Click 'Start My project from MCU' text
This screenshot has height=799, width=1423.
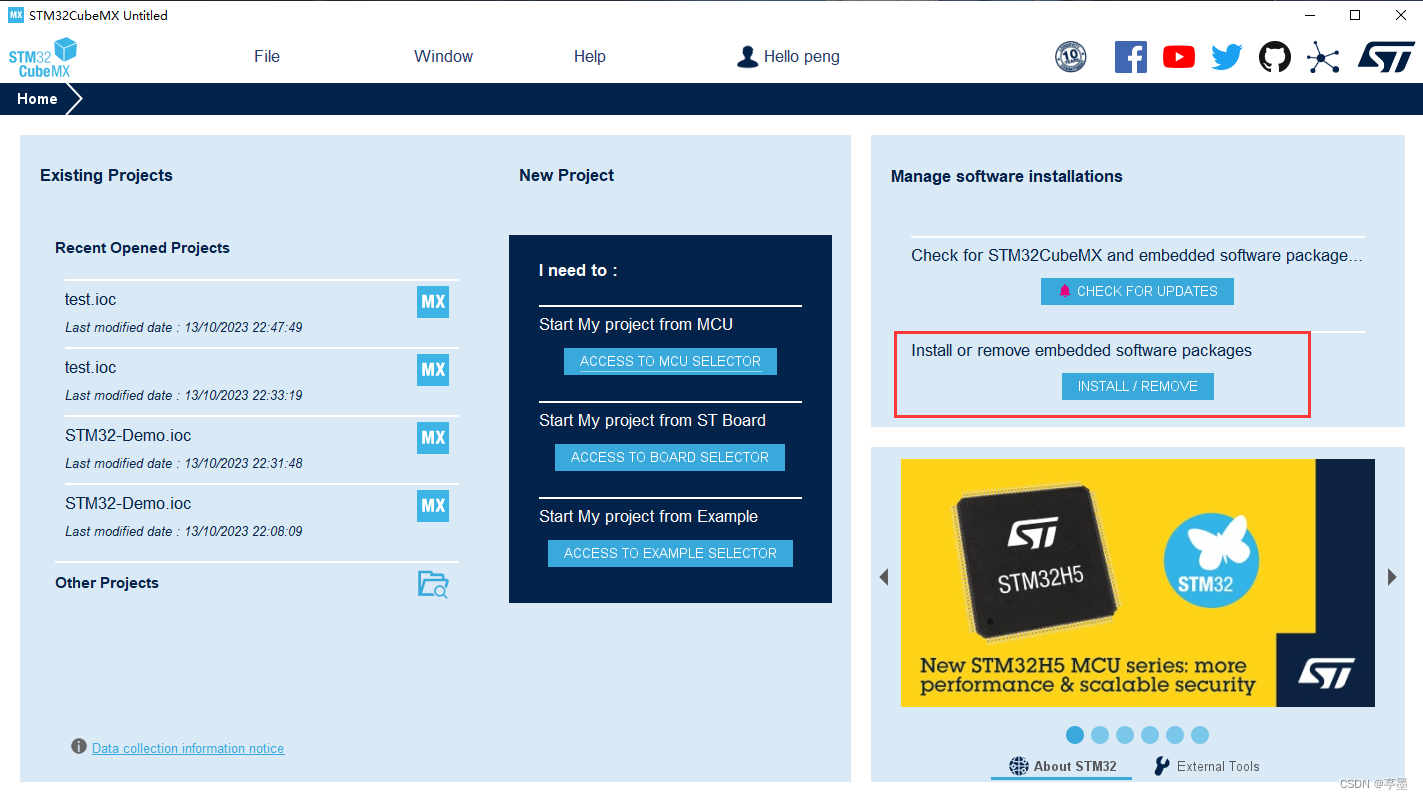[x=636, y=324]
